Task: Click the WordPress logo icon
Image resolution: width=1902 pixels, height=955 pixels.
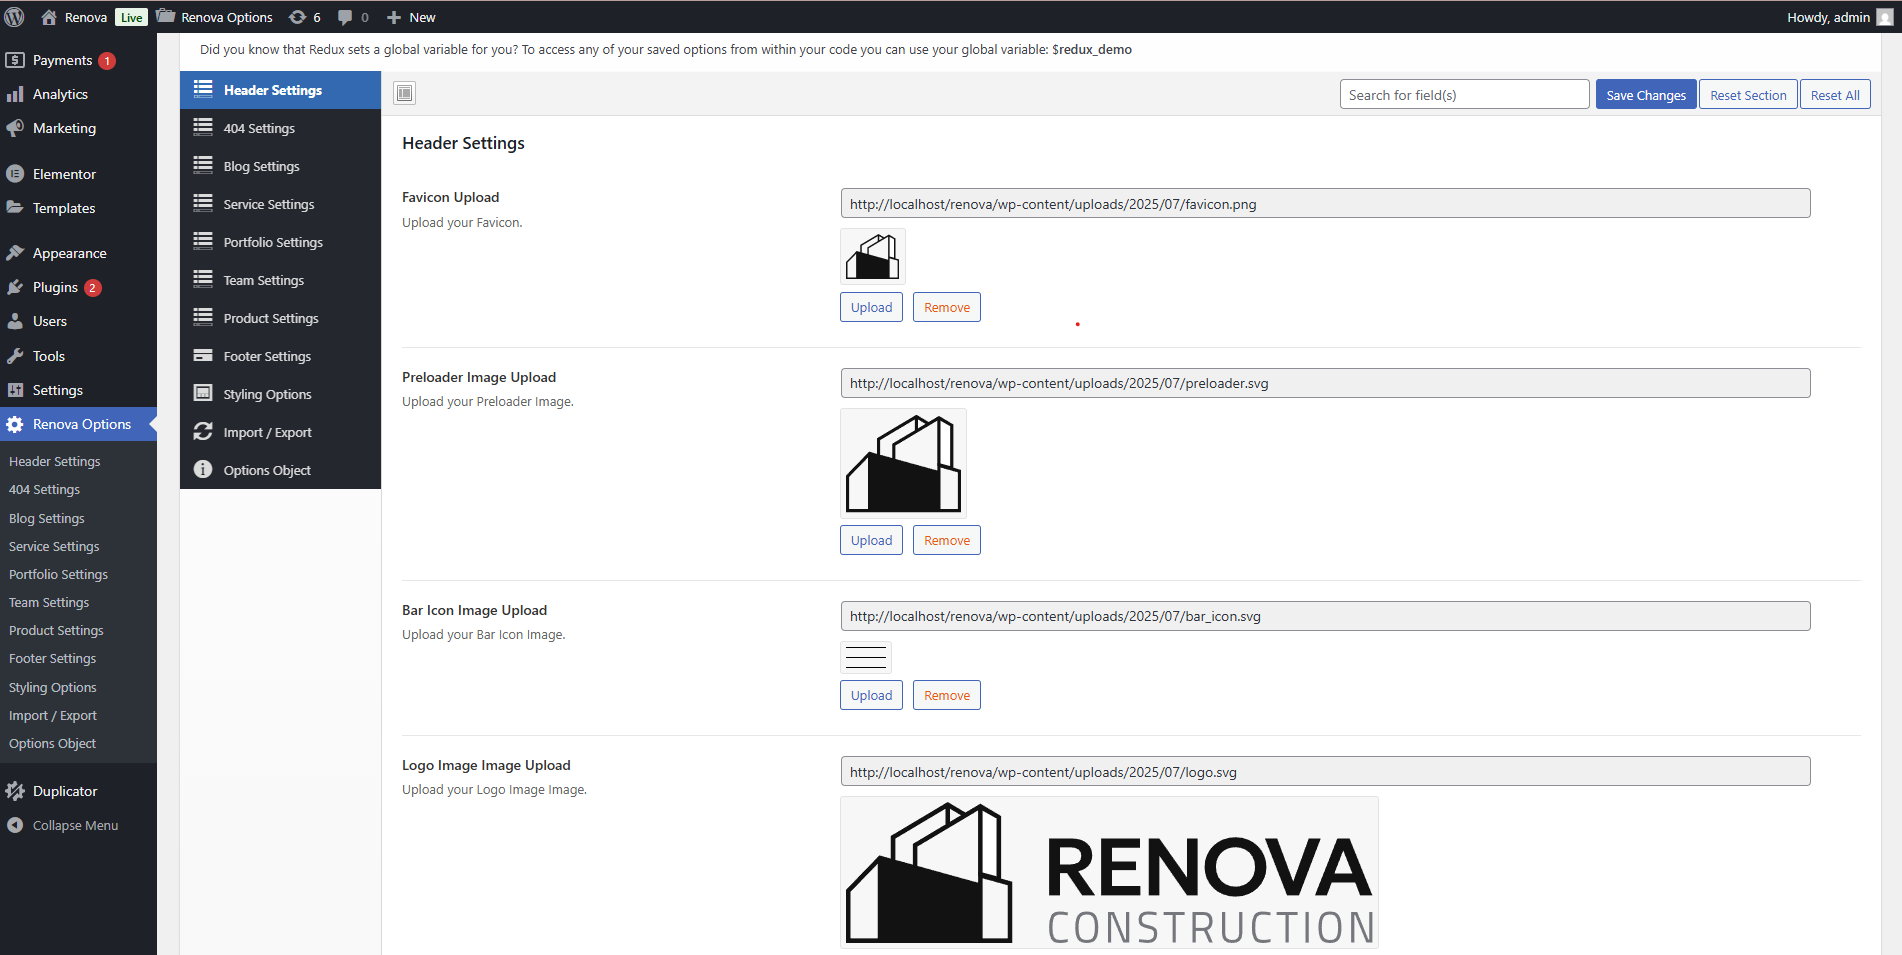Action: point(15,17)
